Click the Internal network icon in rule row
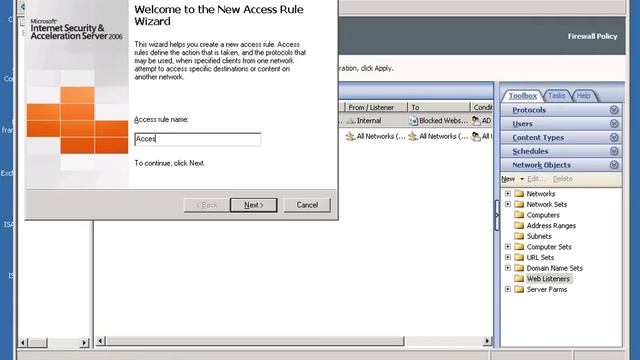 [x=351, y=121]
